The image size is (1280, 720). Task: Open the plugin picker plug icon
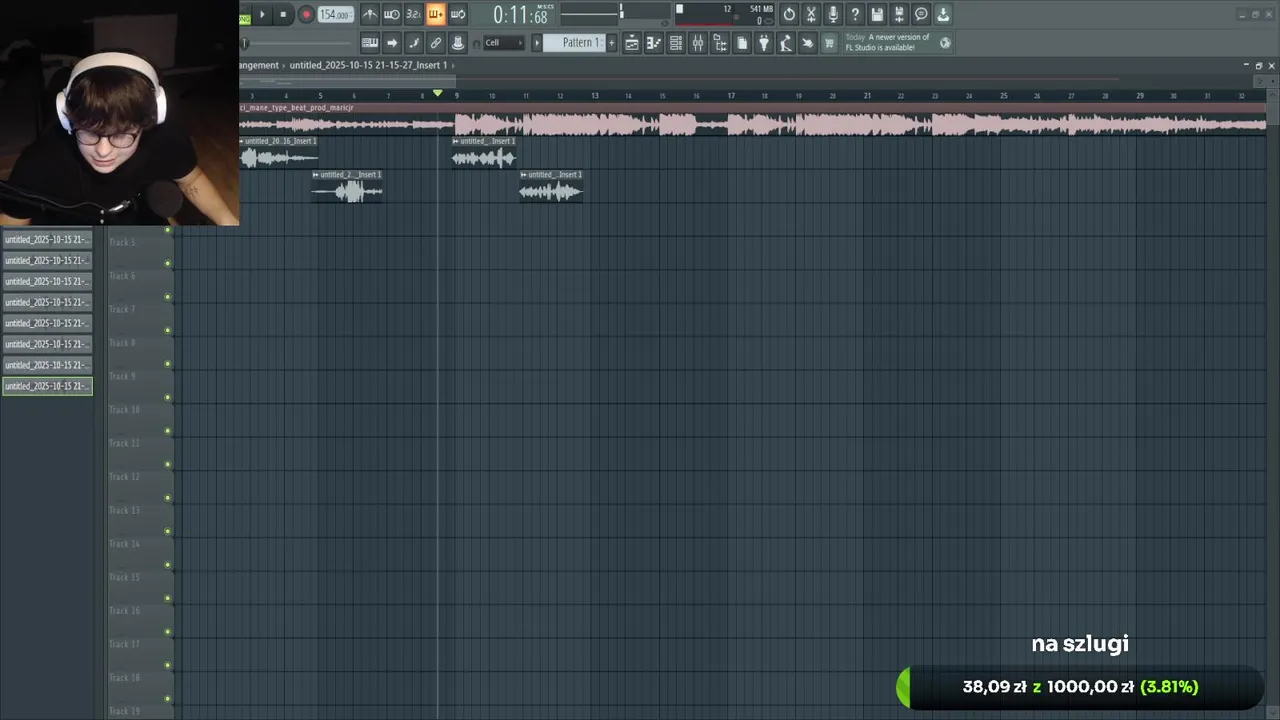click(764, 43)
